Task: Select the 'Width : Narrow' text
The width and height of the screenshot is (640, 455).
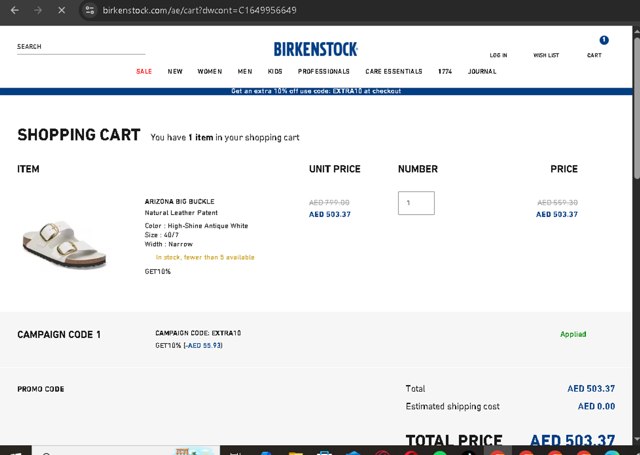Action: point(169,244)
